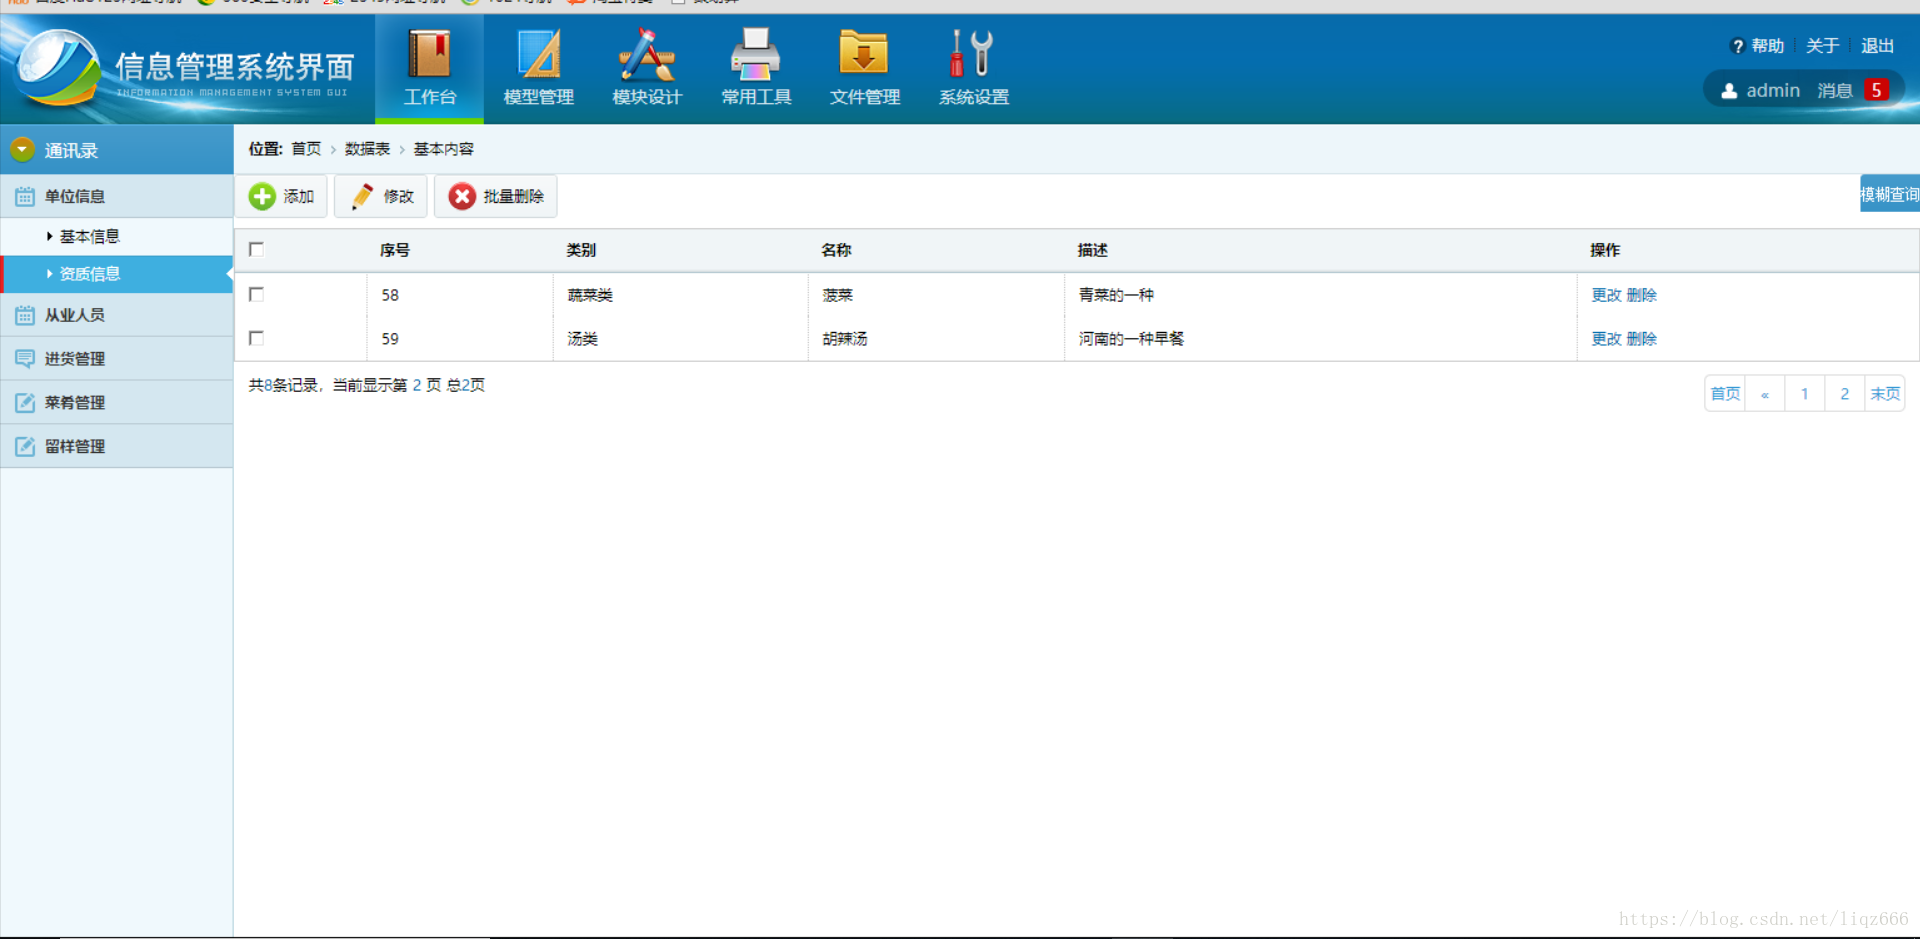Go to 末页 last page in pagination

pos(1885,393)
